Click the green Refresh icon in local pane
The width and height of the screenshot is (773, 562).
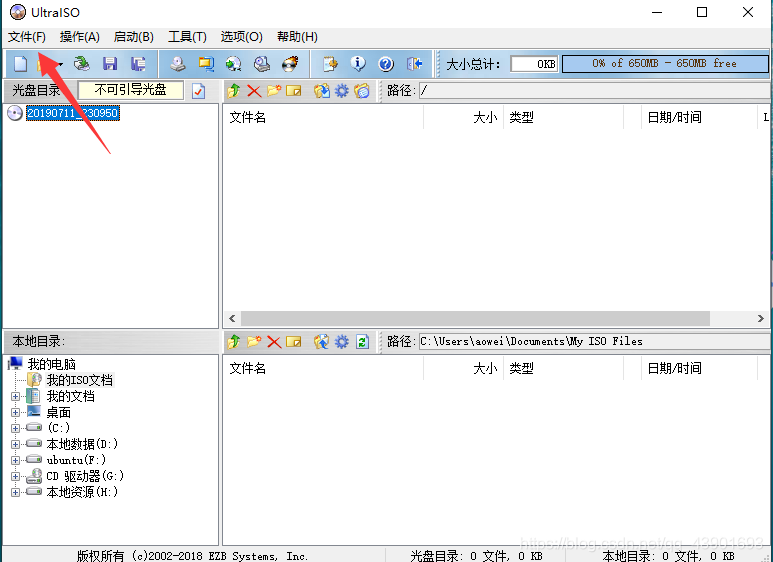point(362,341)
